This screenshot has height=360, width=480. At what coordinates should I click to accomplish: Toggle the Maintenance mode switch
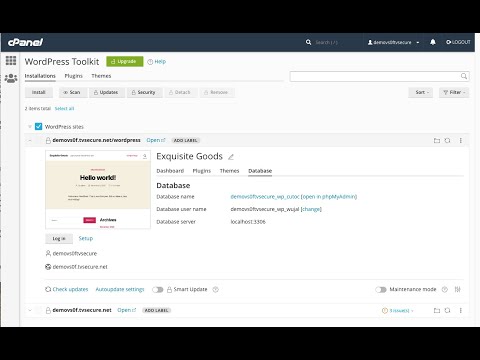coord(381,290)
